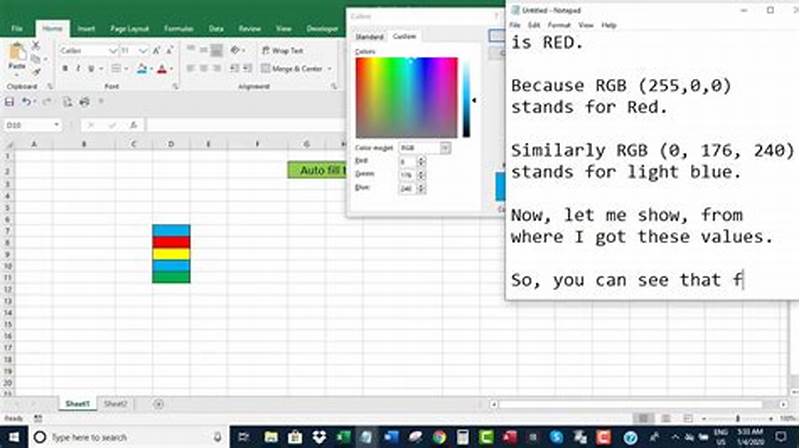Click the Increase Font Size icon

[x=157, y=50]
